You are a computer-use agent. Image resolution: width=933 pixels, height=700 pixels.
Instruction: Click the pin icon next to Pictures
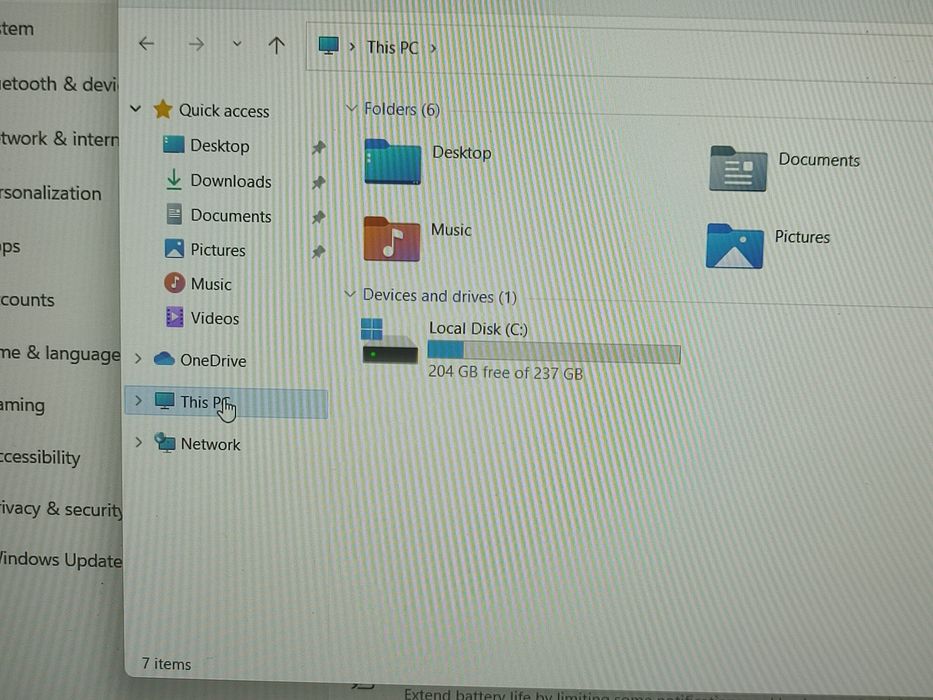click(319, 252)
